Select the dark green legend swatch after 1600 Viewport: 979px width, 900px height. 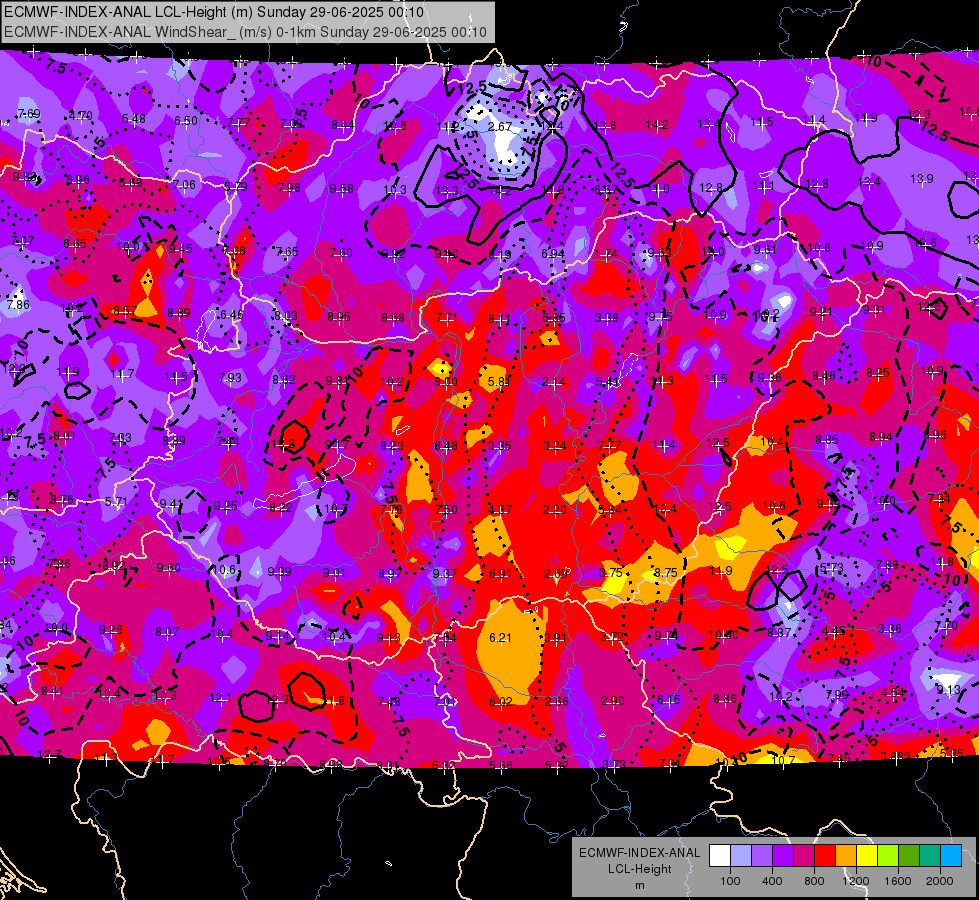[x=909, y=856]
